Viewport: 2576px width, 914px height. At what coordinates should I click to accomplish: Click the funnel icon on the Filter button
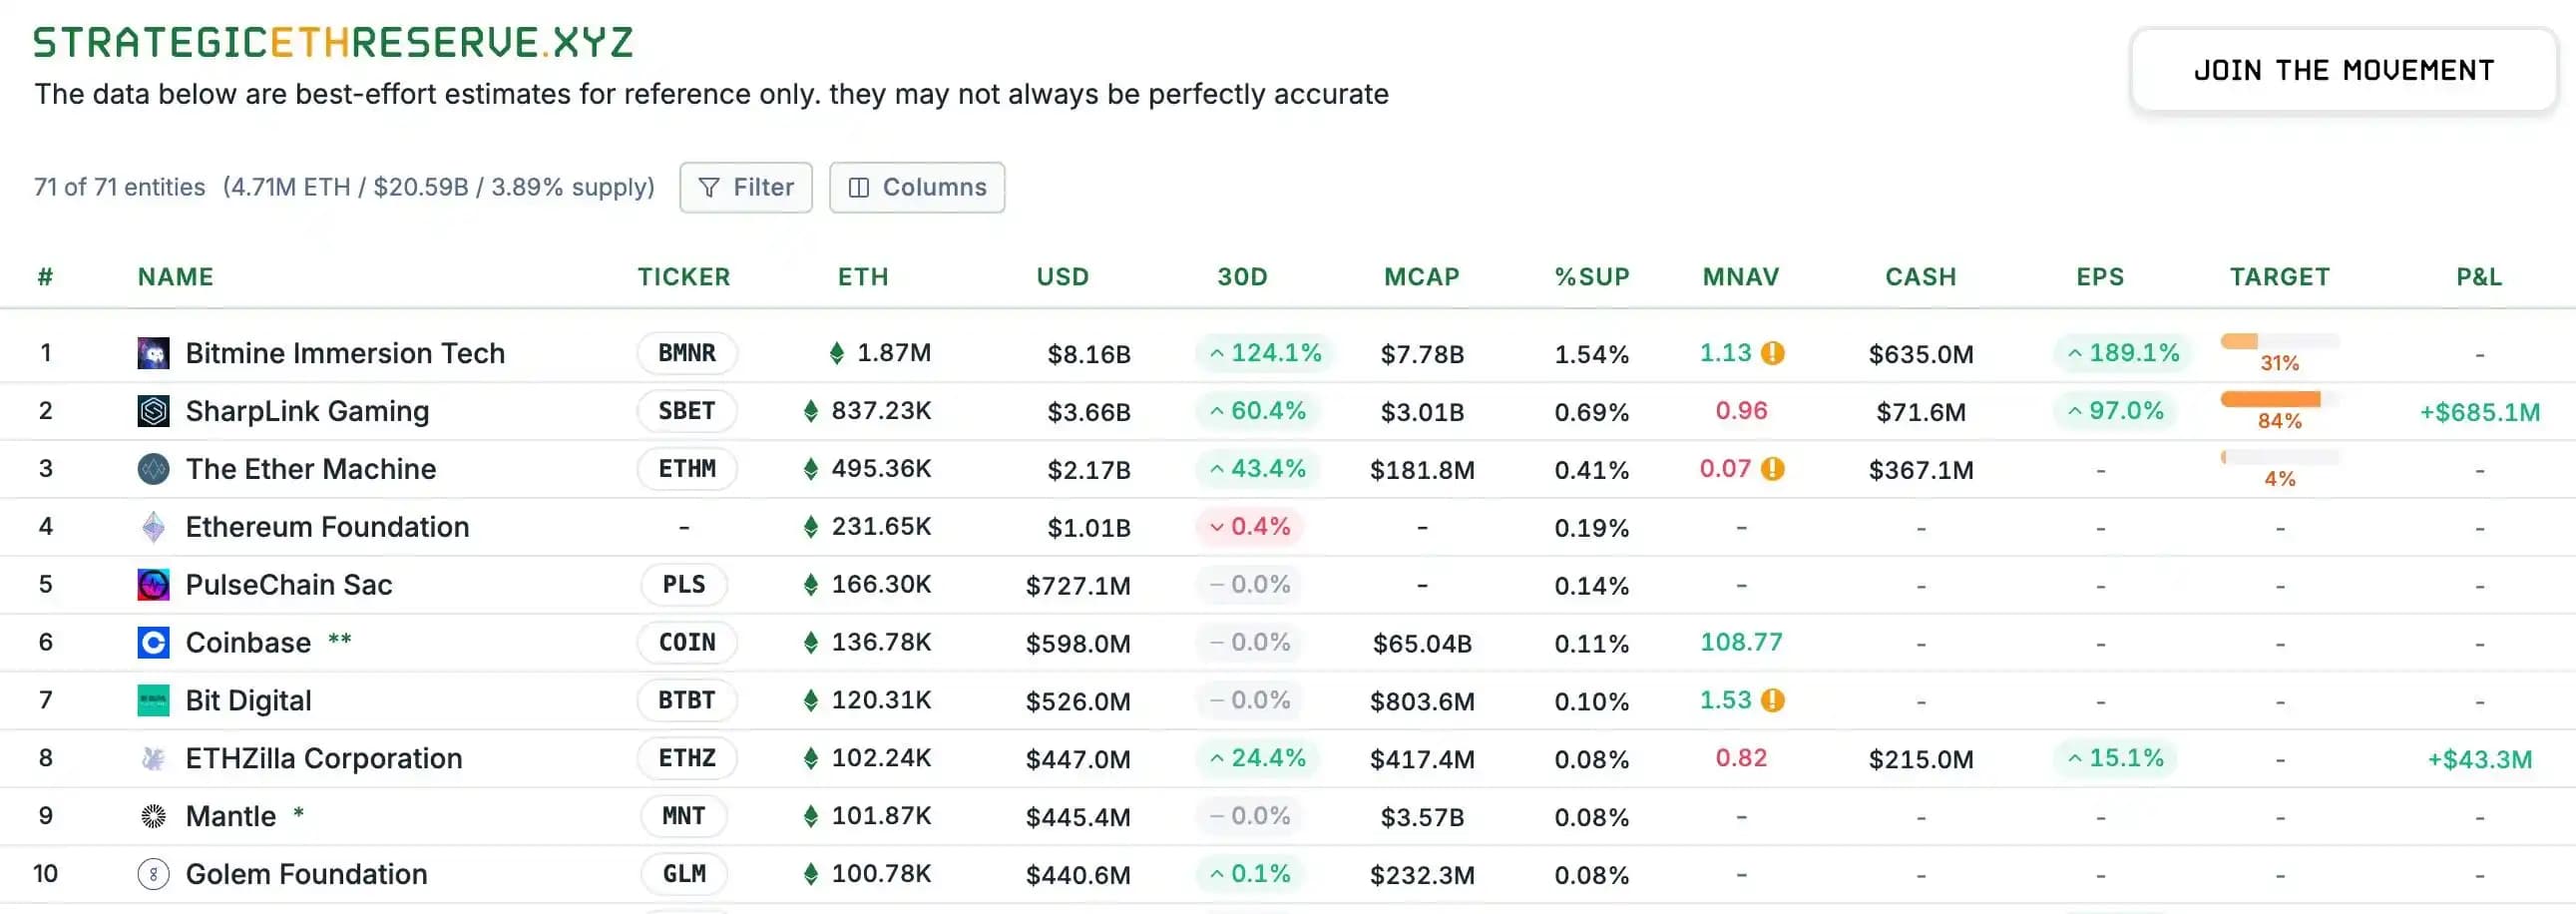click(708, 187)
